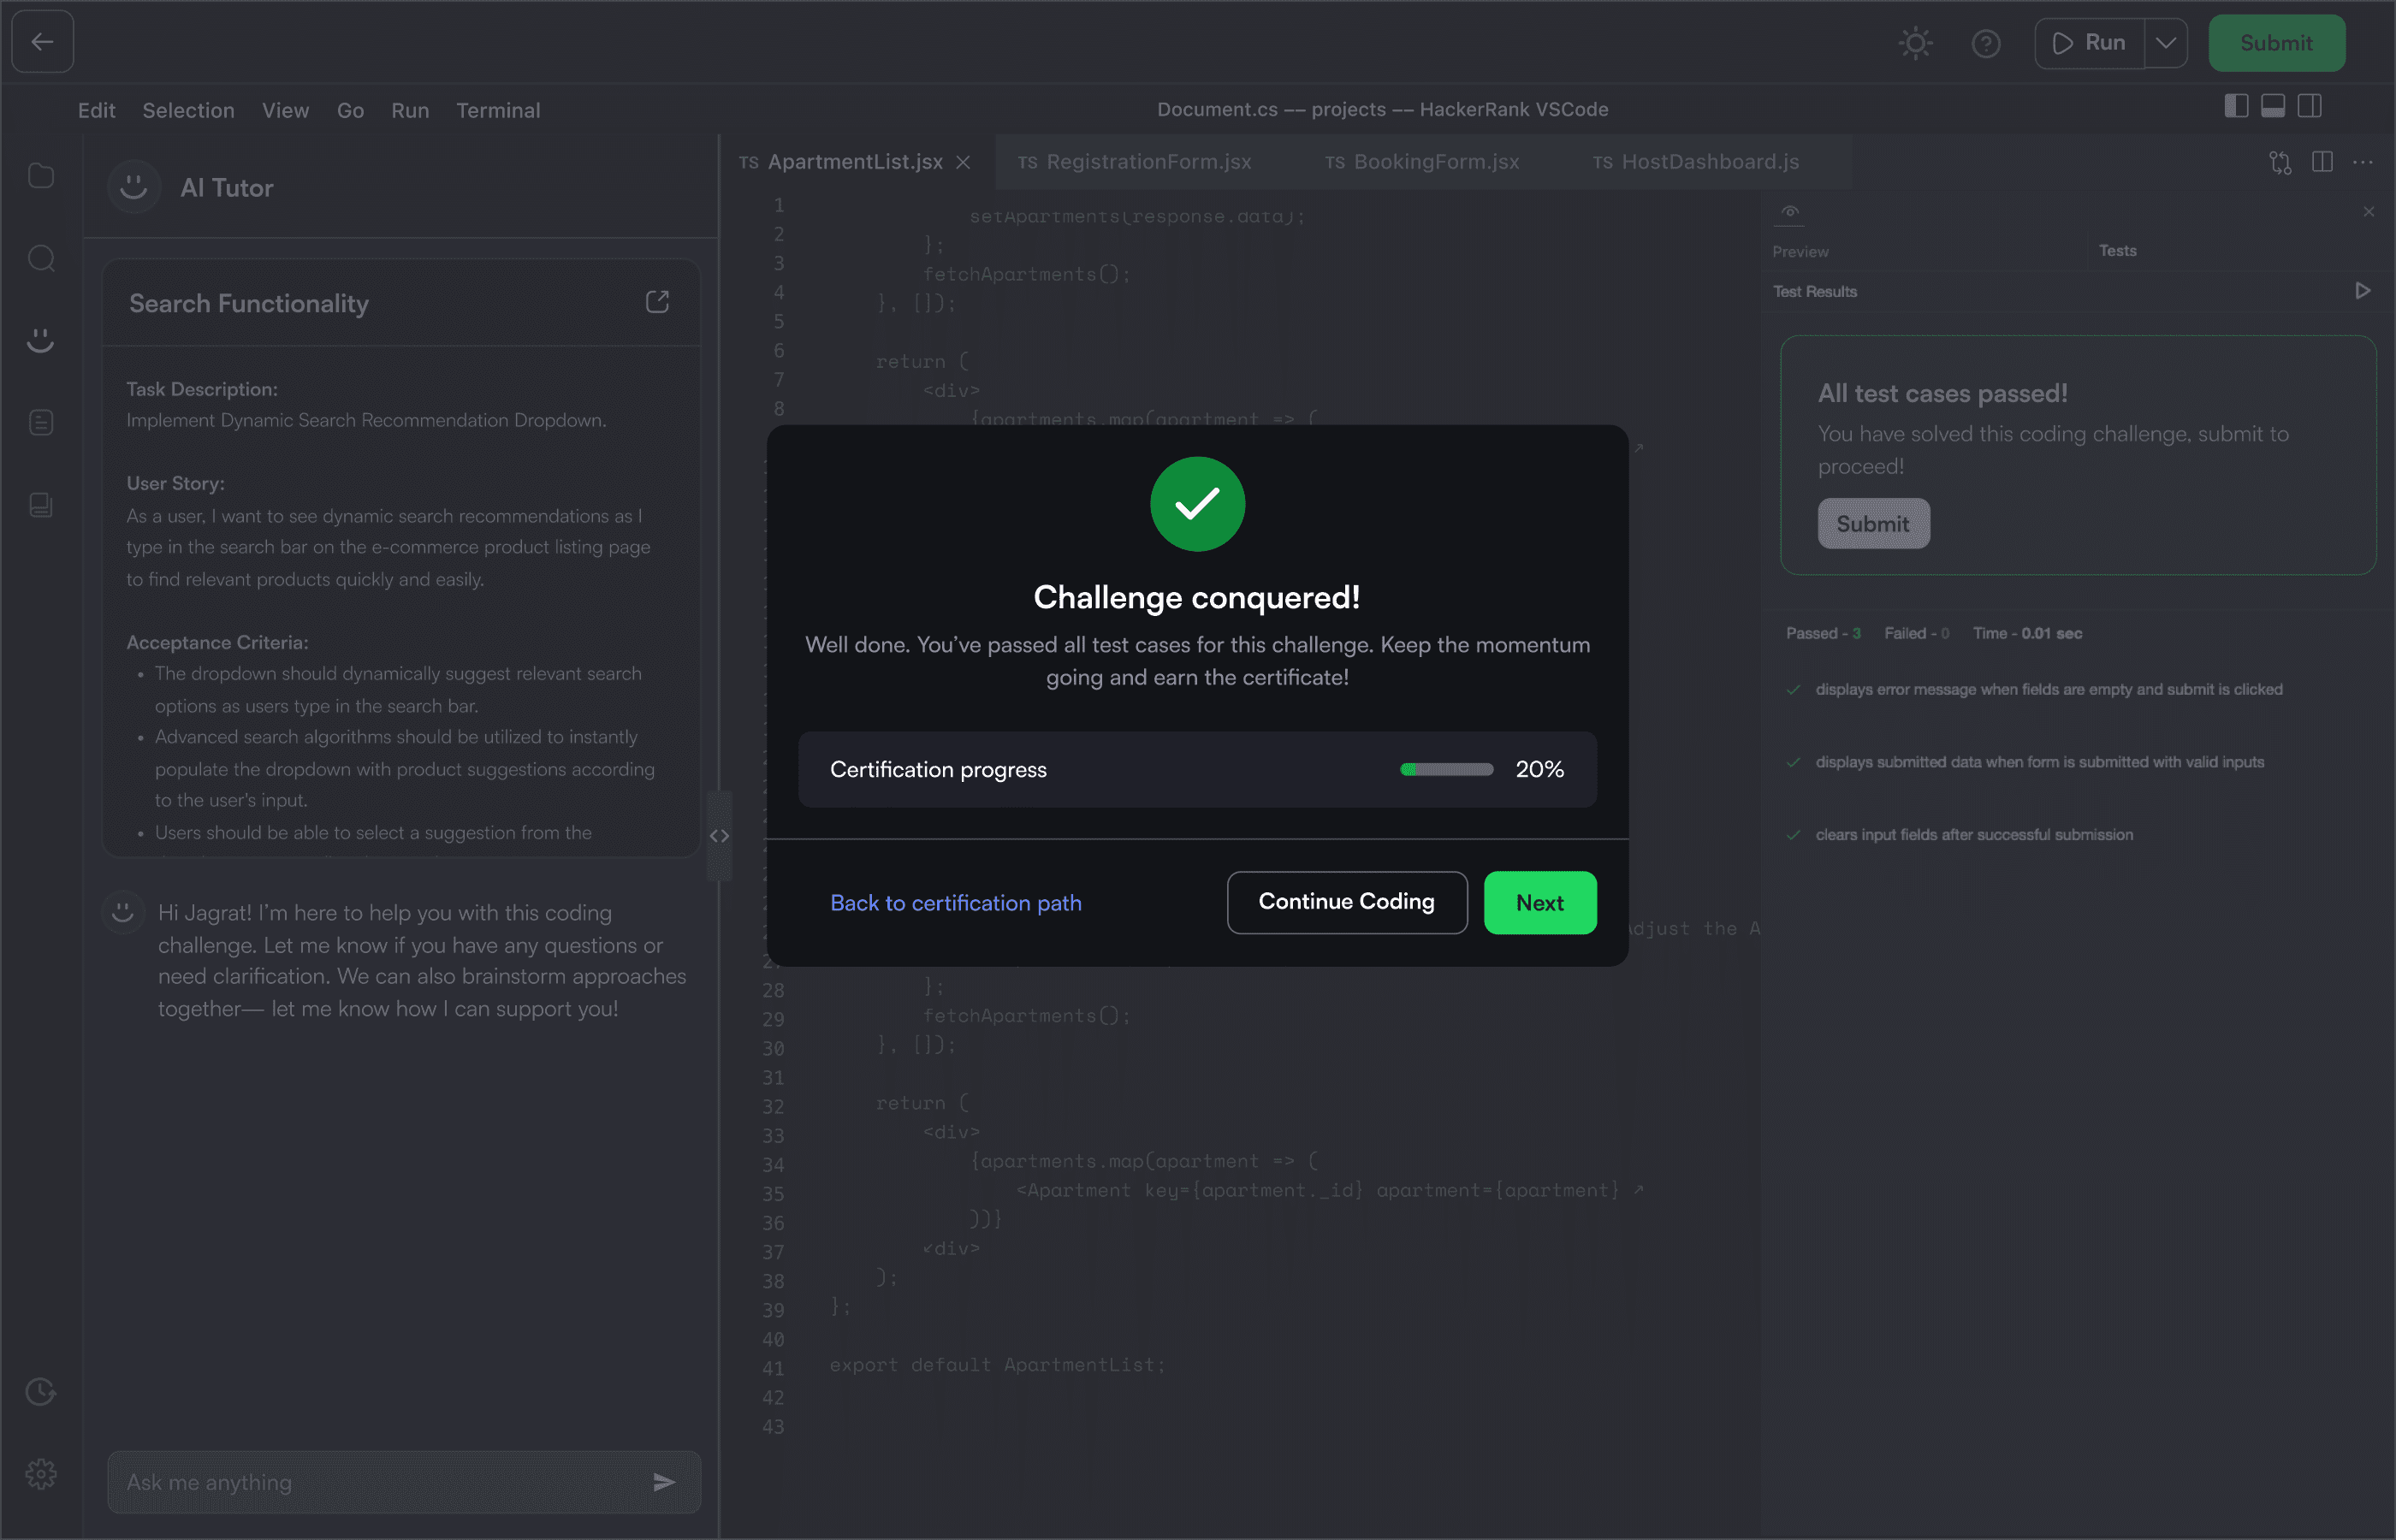Pop out Search Functionality task card
The height and width of the screenshot is (1540, 2396).
tap(657, 302)
